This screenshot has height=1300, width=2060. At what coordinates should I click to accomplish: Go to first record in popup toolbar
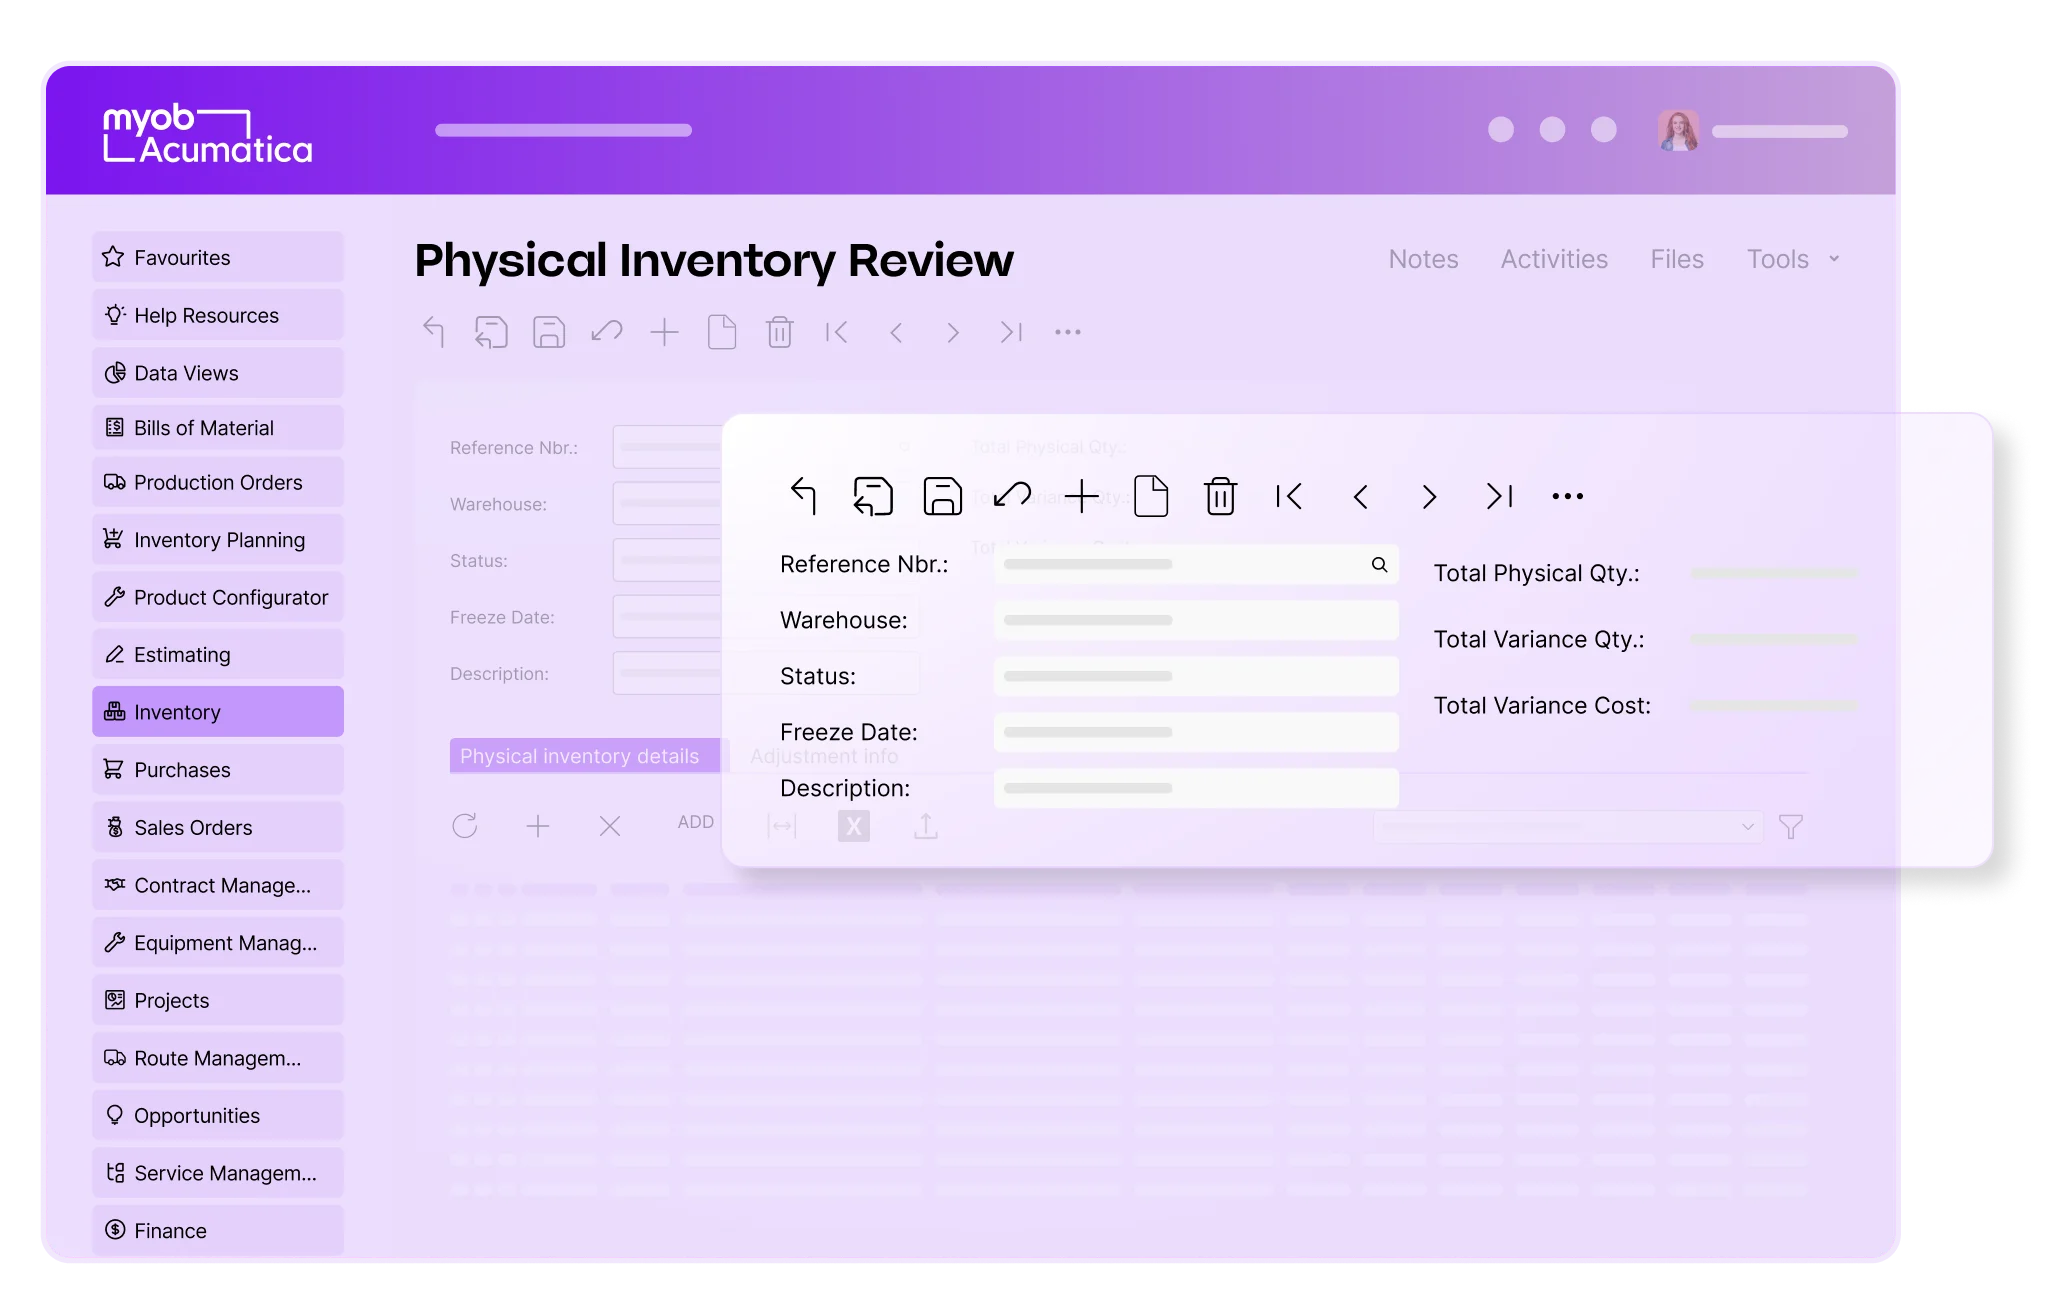click(x=1289, y=496)
